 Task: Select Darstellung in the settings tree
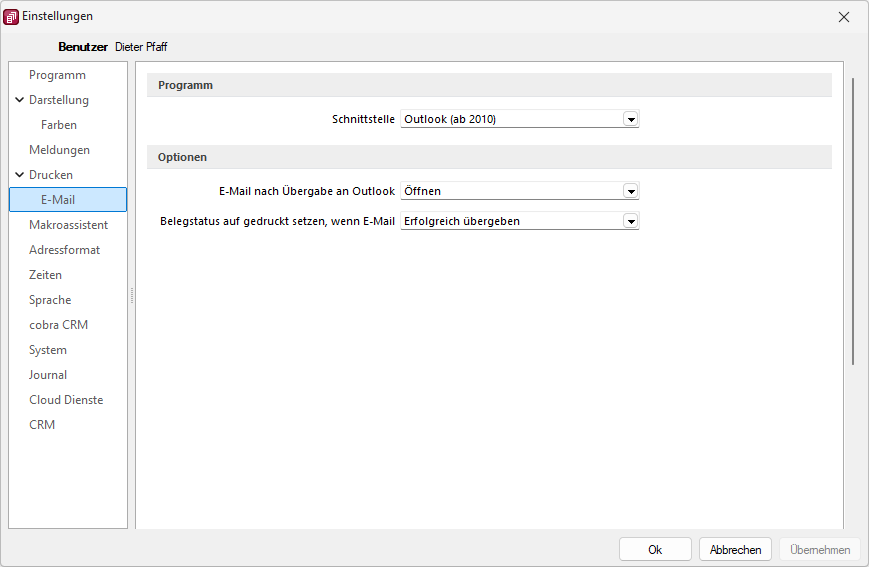tap(59, 100)
